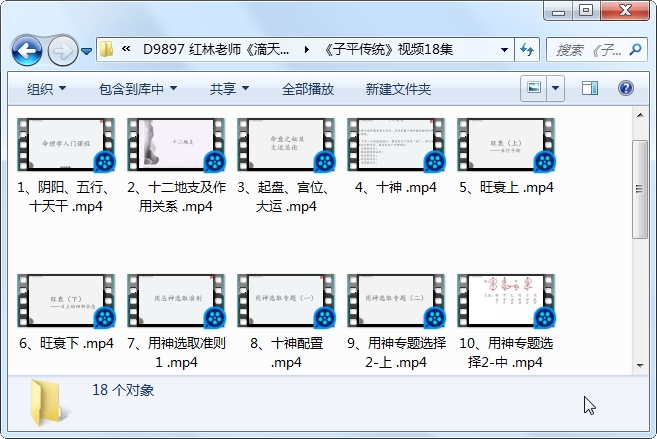Screen dimensions: 657x439
Task: Select the 7、用神选取准则1 video thumbnail
Action: 176,301
